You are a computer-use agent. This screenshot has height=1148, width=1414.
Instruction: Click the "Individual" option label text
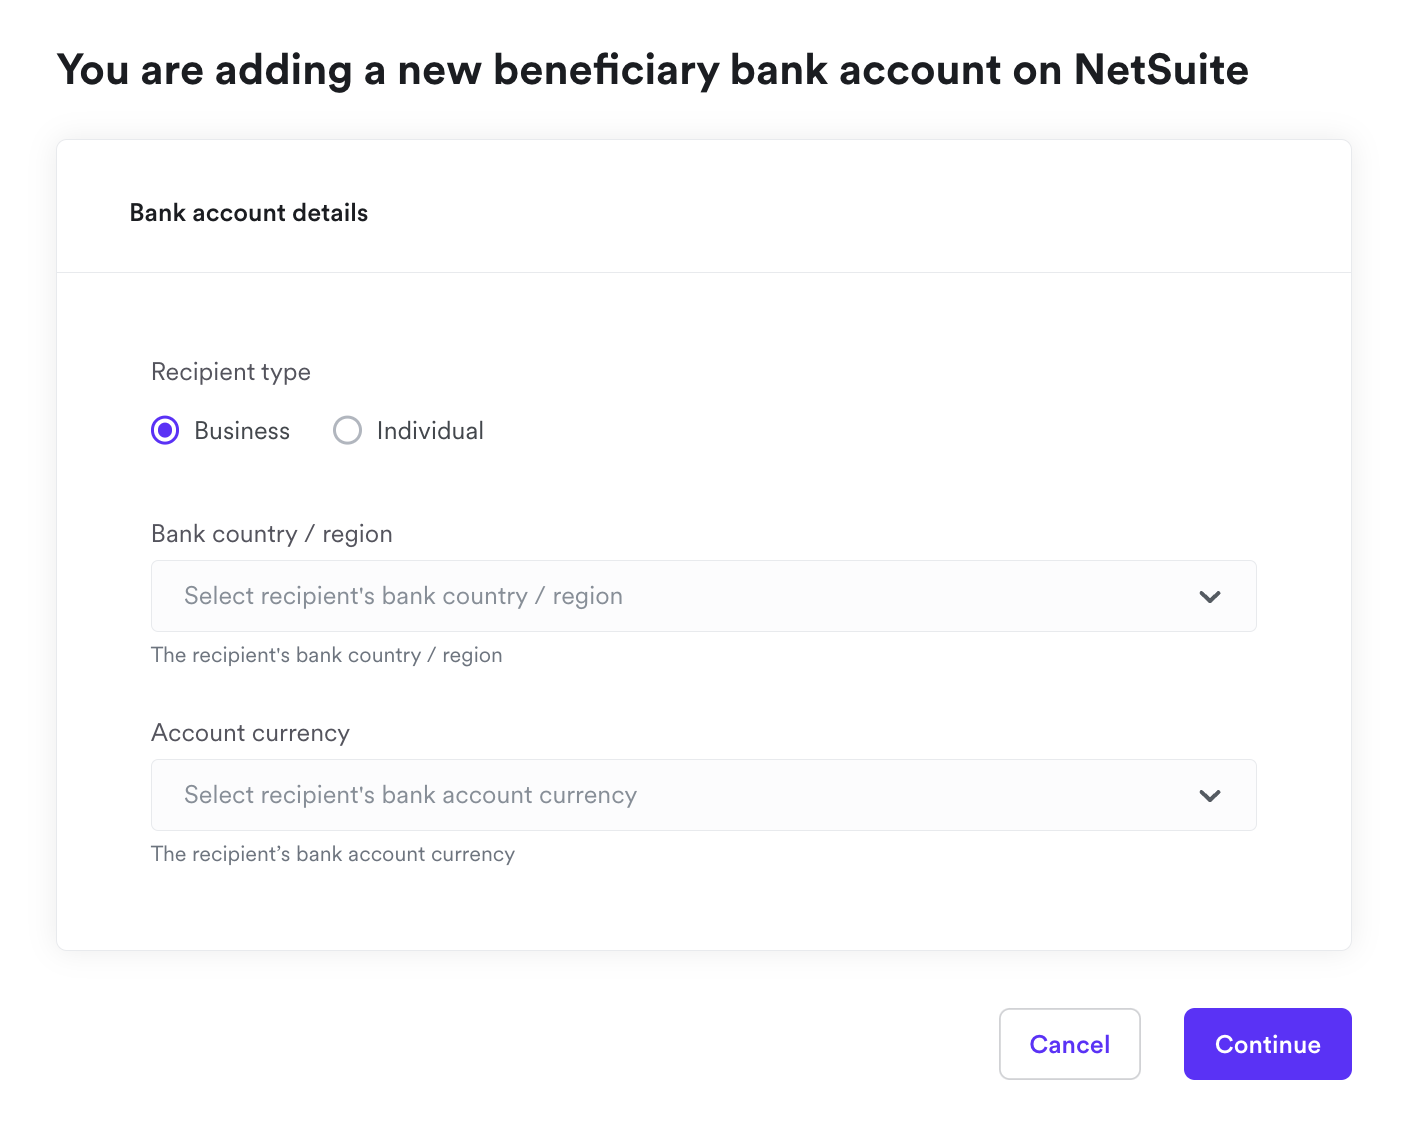430,431
